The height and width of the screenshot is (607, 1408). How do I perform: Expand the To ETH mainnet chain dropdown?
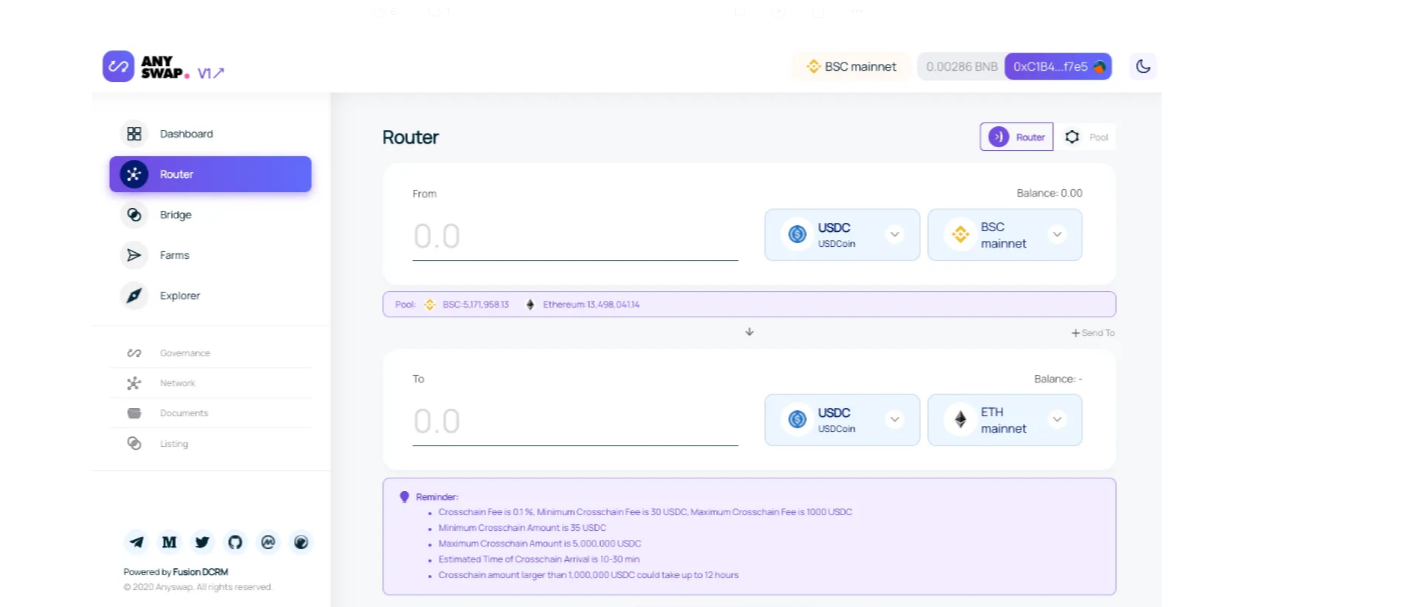1005,420
